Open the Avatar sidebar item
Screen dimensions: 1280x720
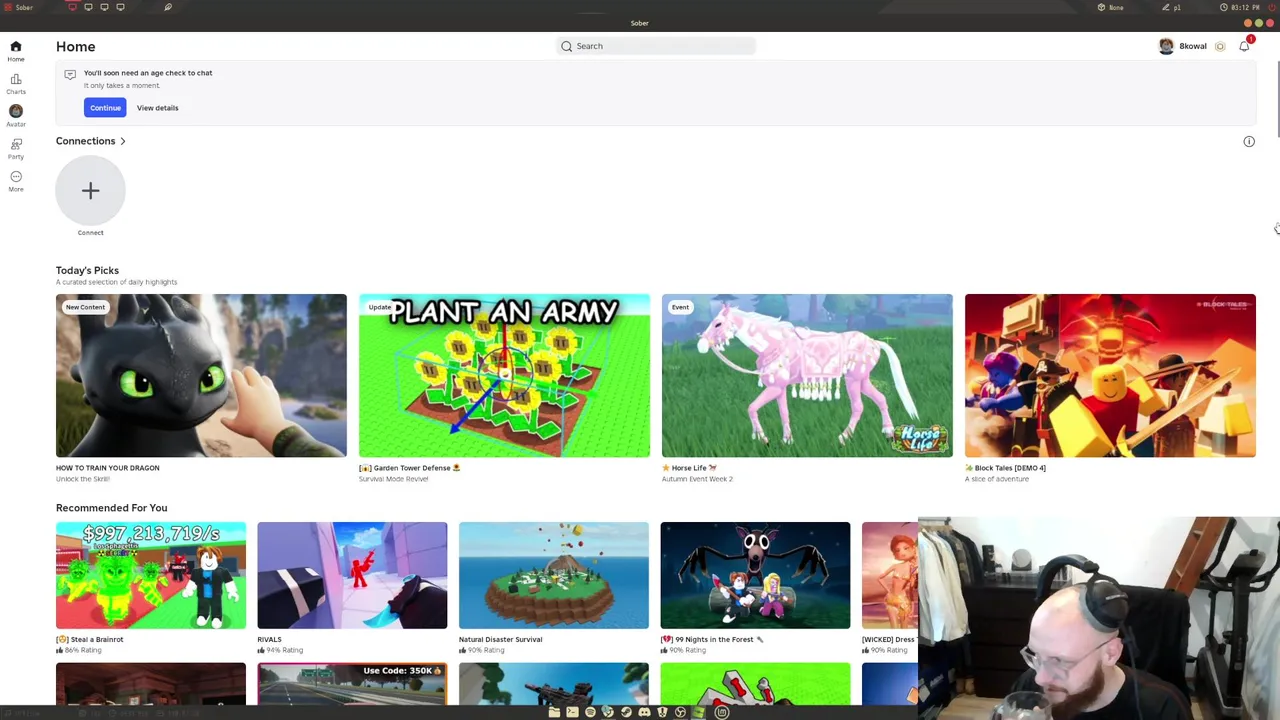pos(16,116)
